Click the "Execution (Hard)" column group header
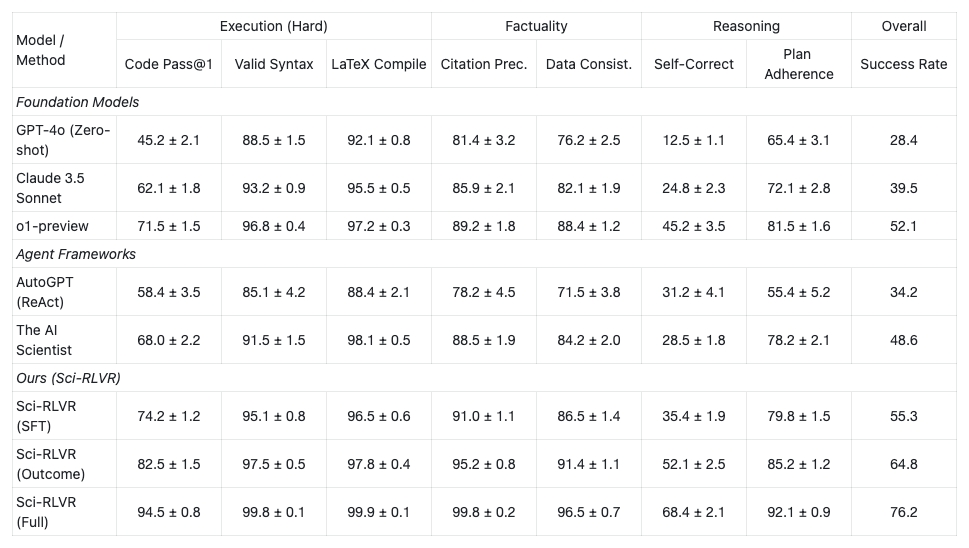 pyautogui.click(x=274, y=26)
